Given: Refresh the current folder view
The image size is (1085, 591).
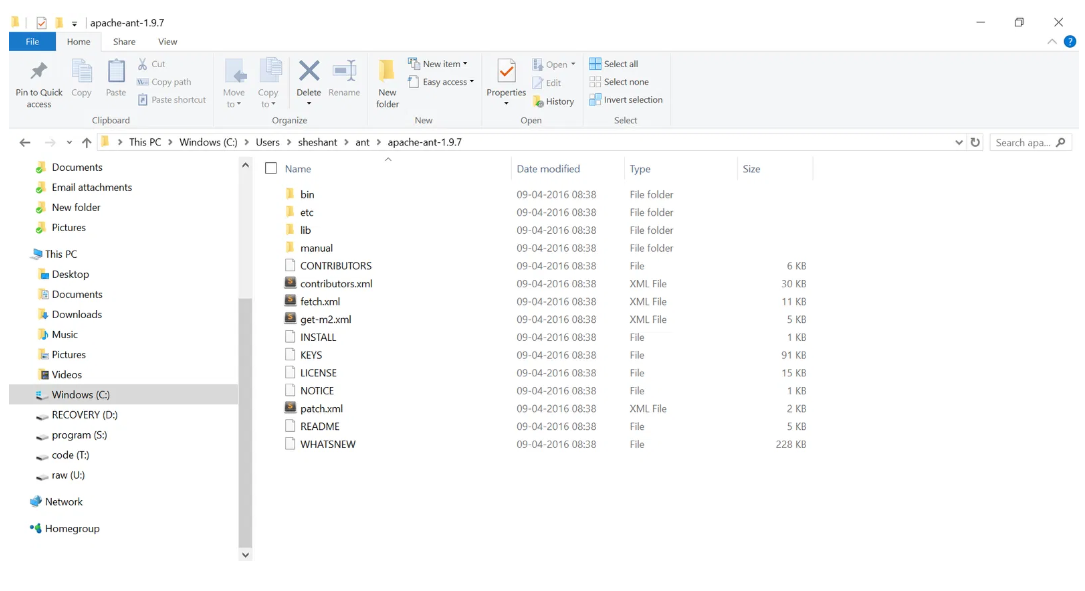Looking at the screenshot, I should click(x=975, y=143).
